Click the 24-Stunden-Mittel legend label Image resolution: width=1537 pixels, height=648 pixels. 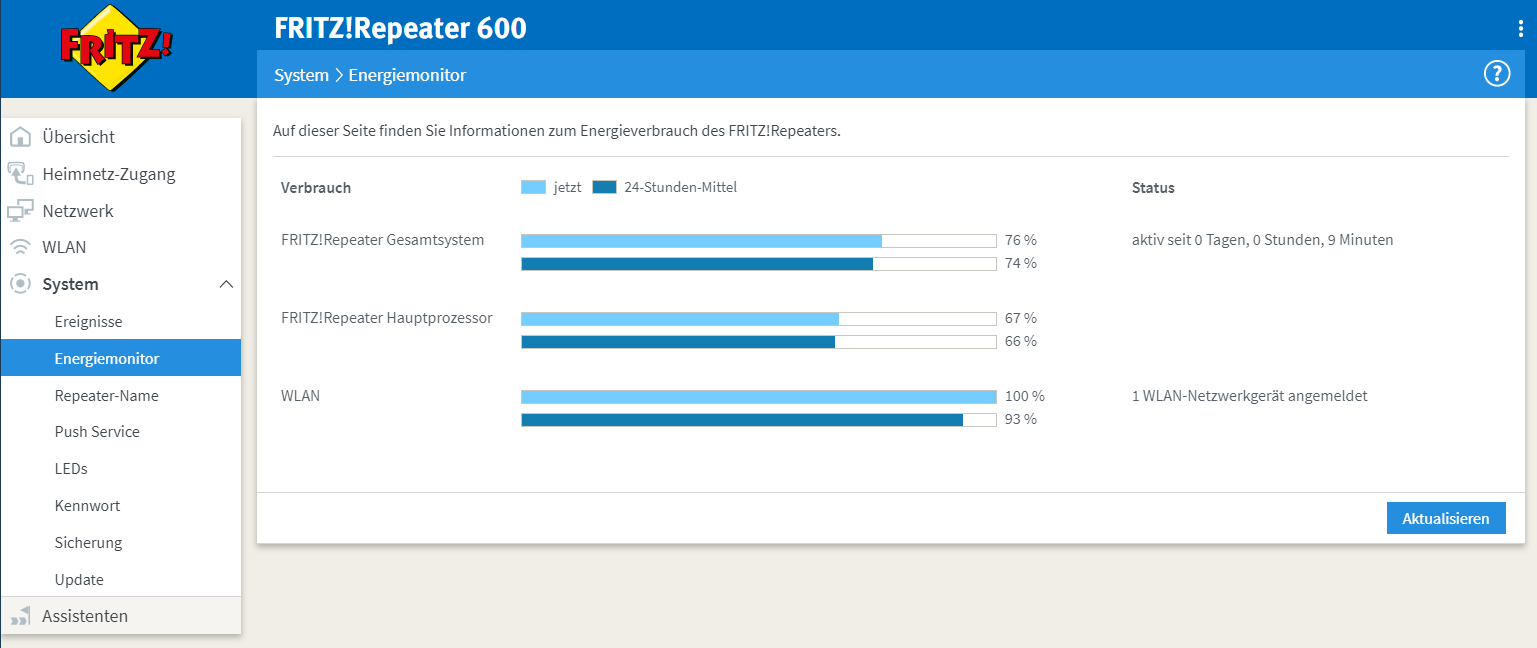tap(681, 187)
